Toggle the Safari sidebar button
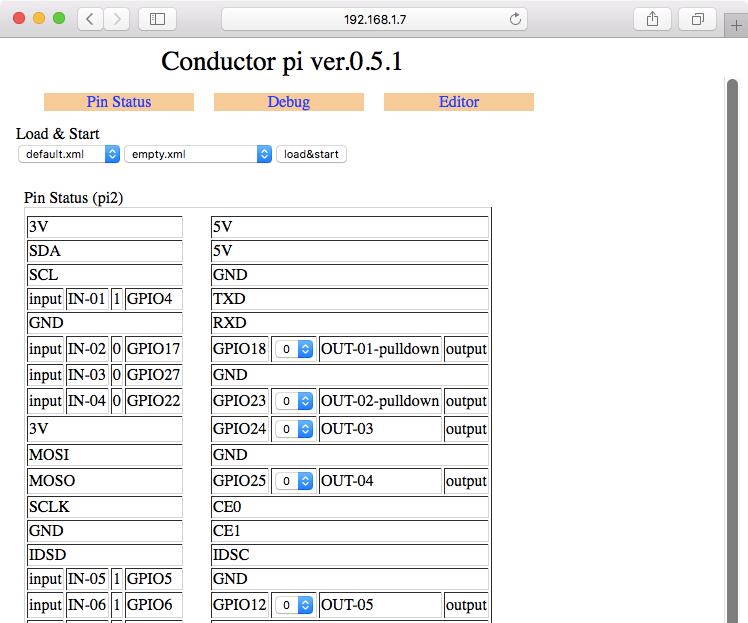Screen dimensions: 748x623 157,19
